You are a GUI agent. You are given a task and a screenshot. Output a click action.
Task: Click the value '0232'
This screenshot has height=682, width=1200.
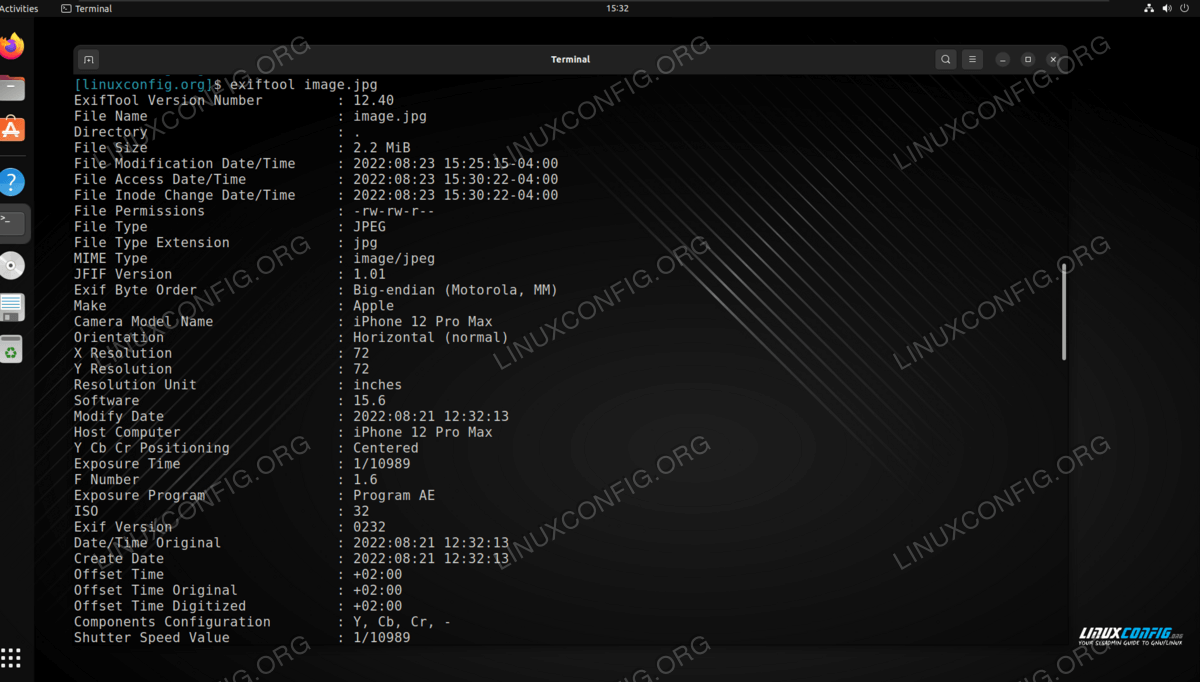click(x=370, y=527)
